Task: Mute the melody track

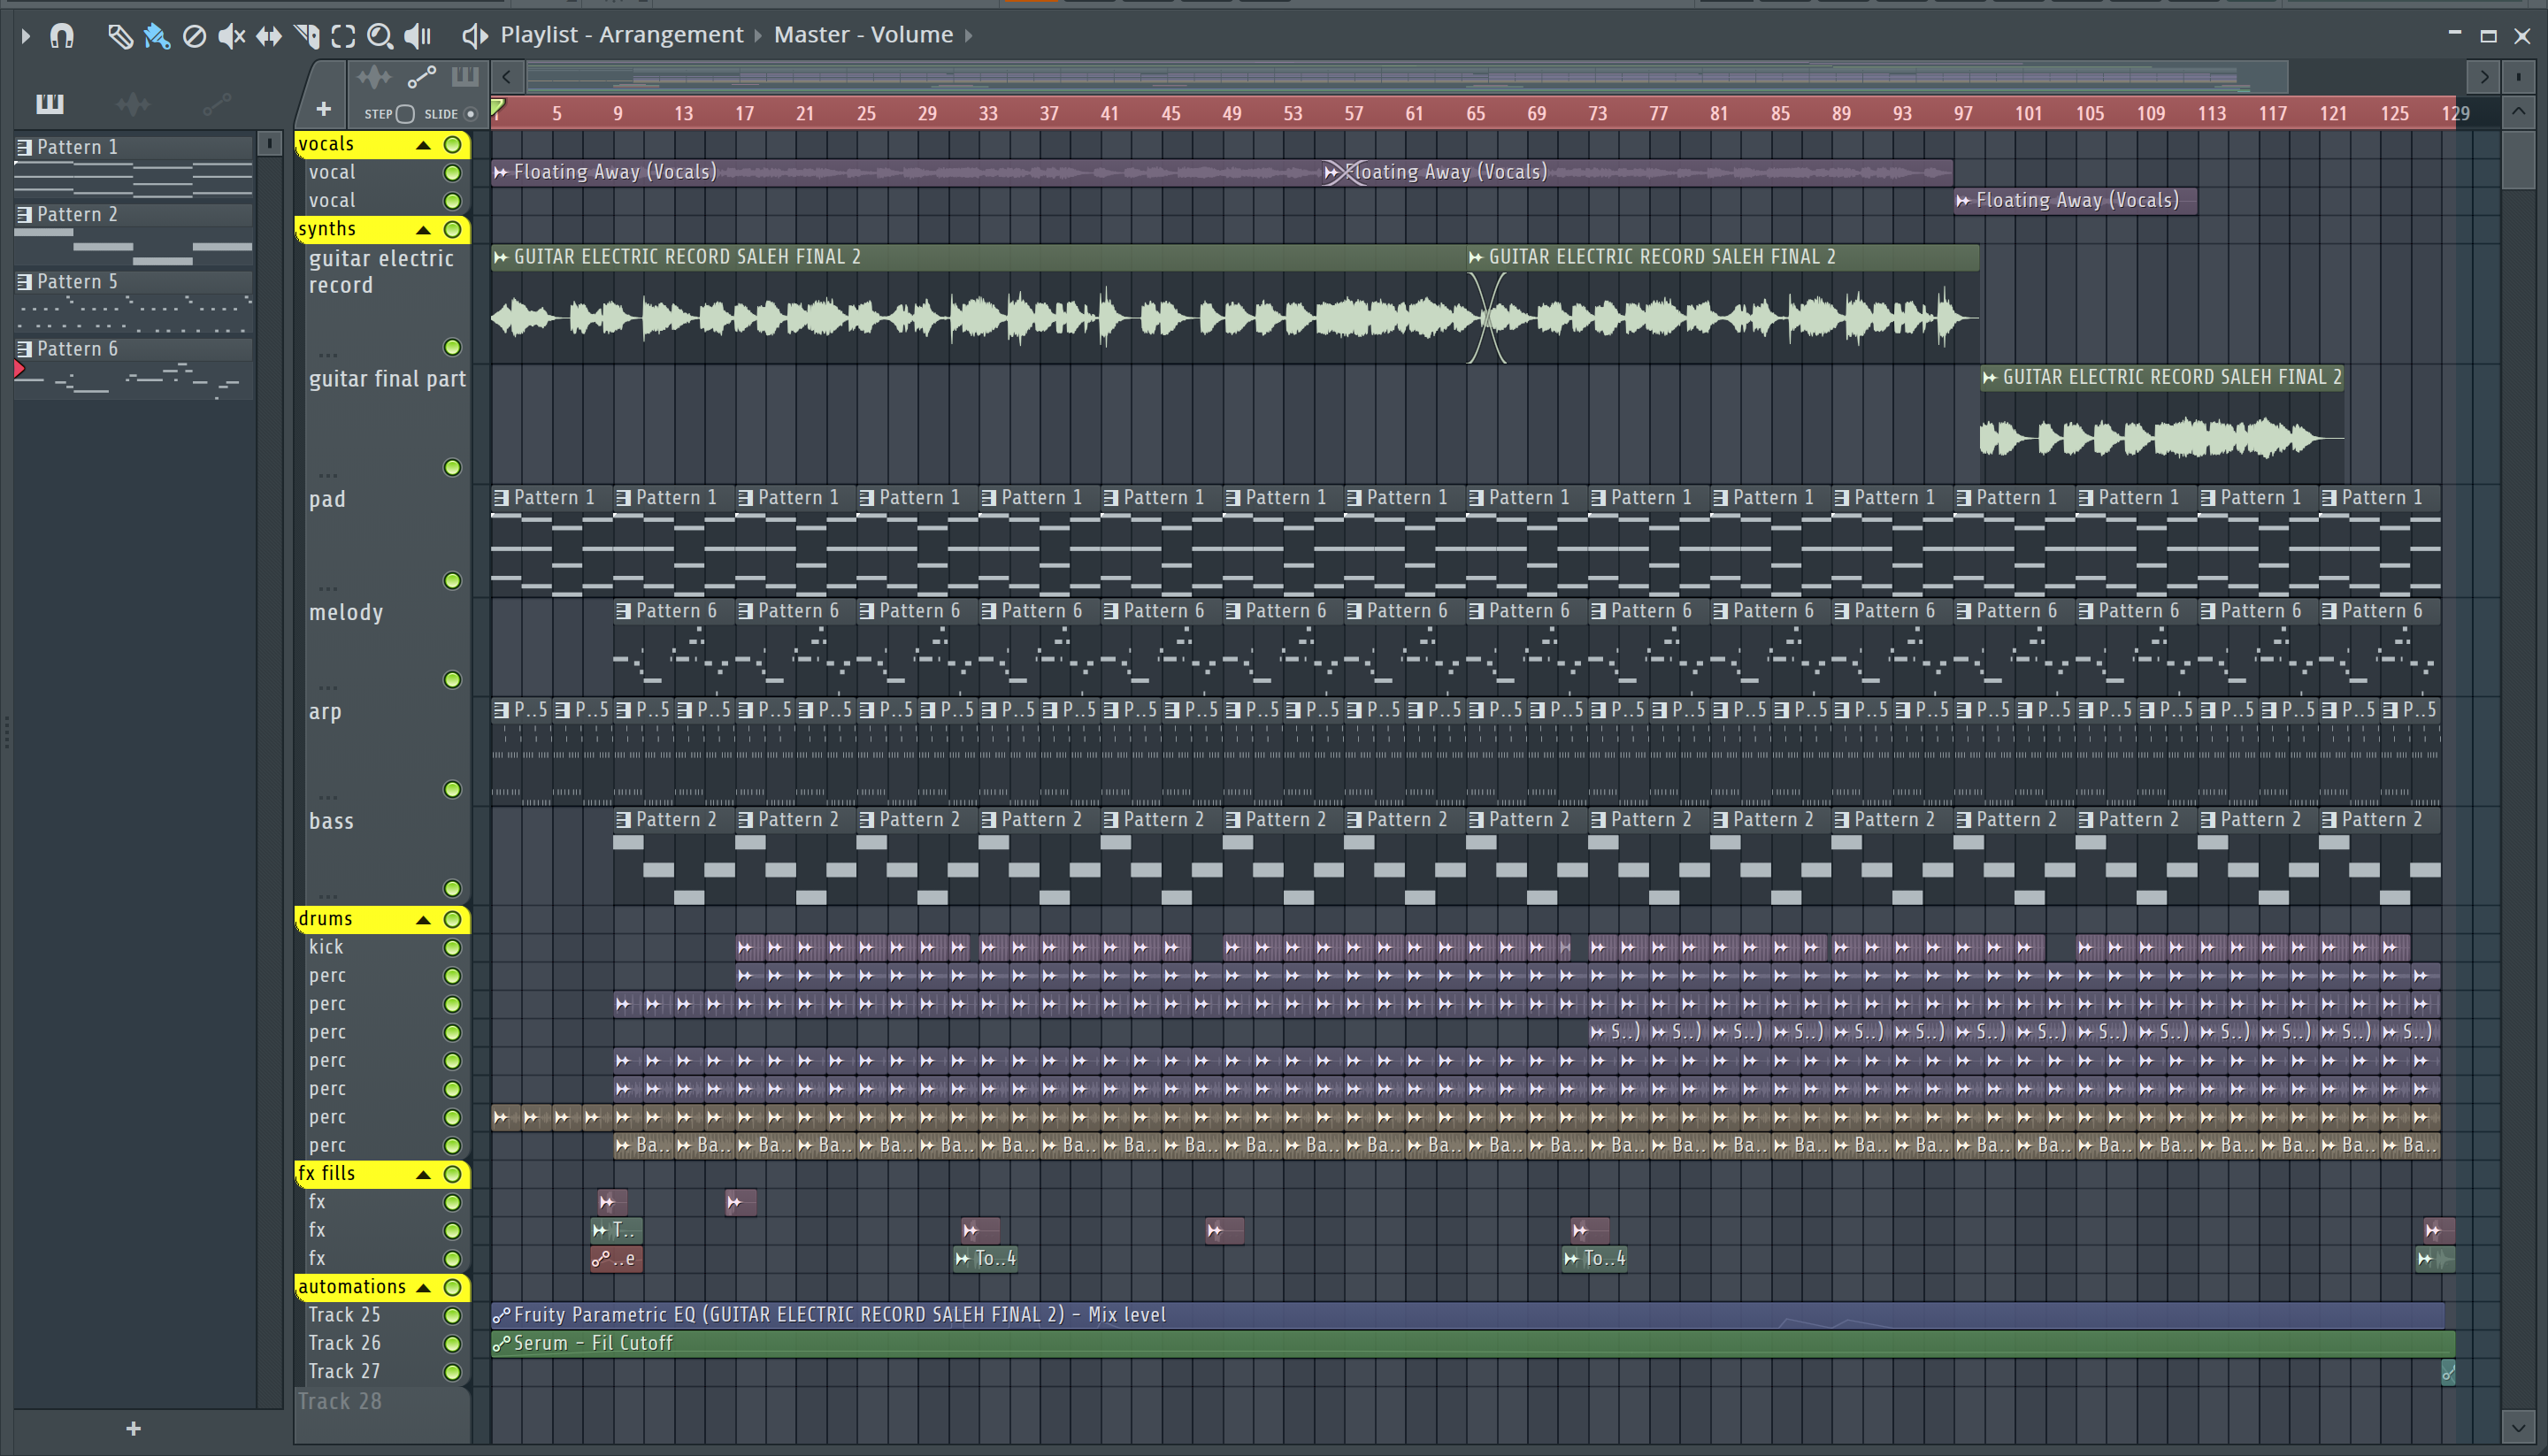Action: point(452,680)
